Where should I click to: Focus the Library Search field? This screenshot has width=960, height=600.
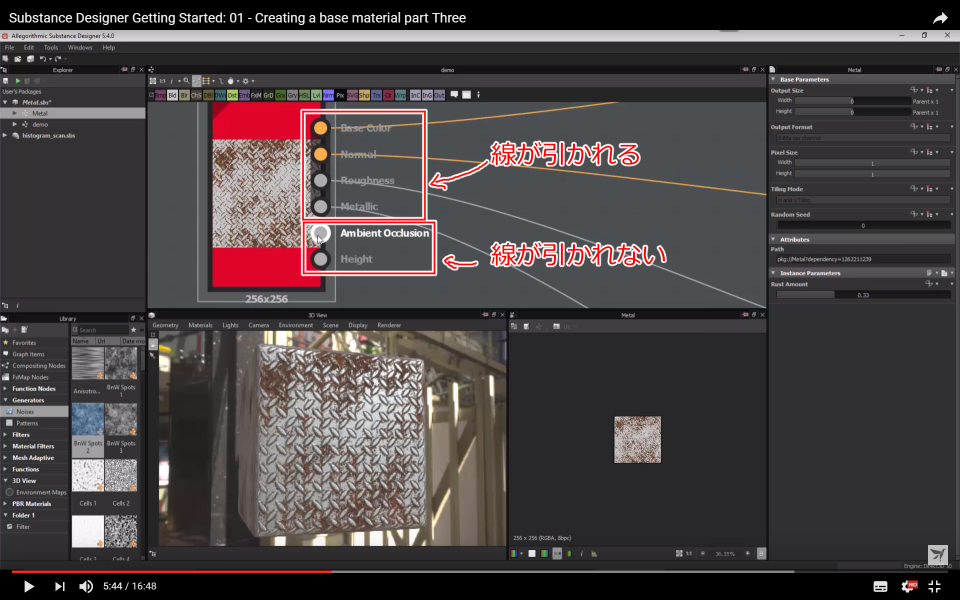coord(103,330)
